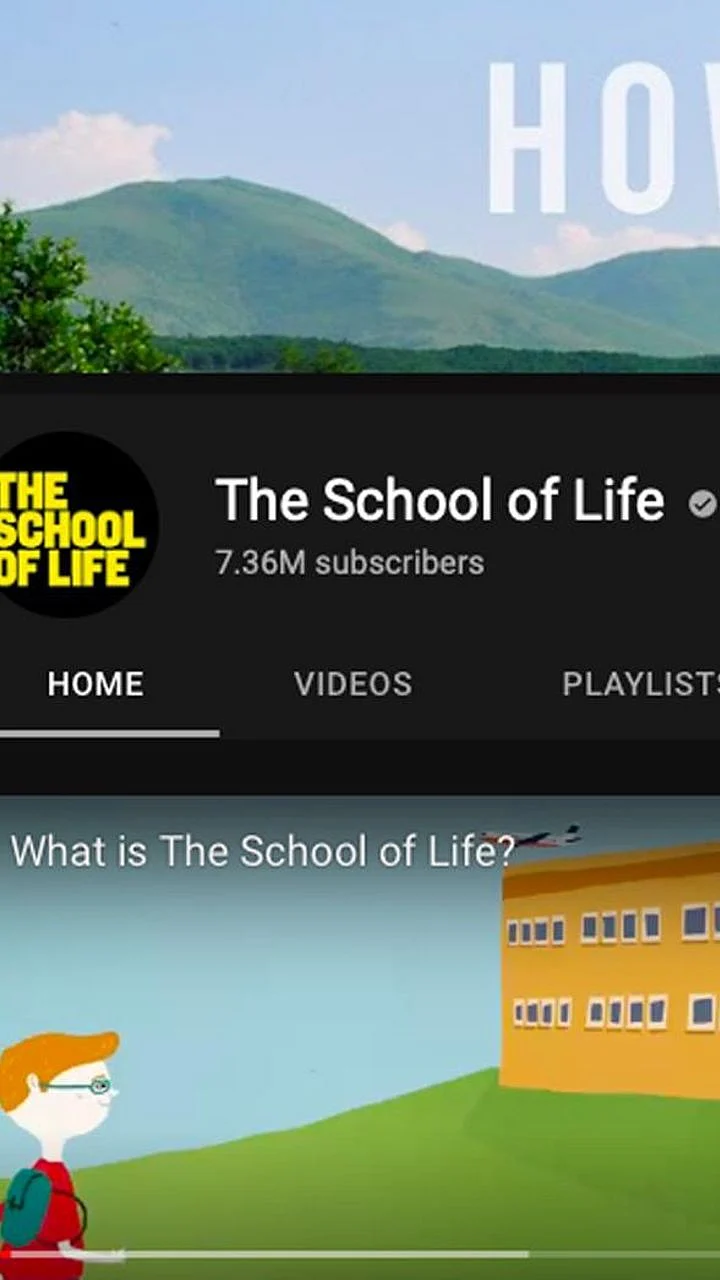Image resolution: width=720 pixels, height=1280 pixels.
Task: Open the 'What is The School of Life?' title
Action: pos(262,852)
